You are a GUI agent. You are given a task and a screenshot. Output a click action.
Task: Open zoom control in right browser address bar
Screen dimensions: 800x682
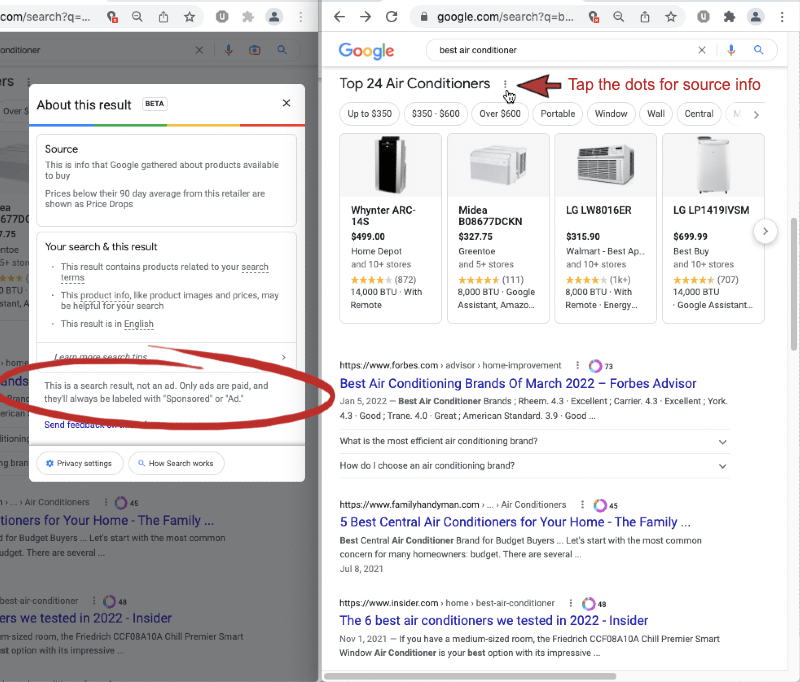pyautogui.click(x=618, y=17)
